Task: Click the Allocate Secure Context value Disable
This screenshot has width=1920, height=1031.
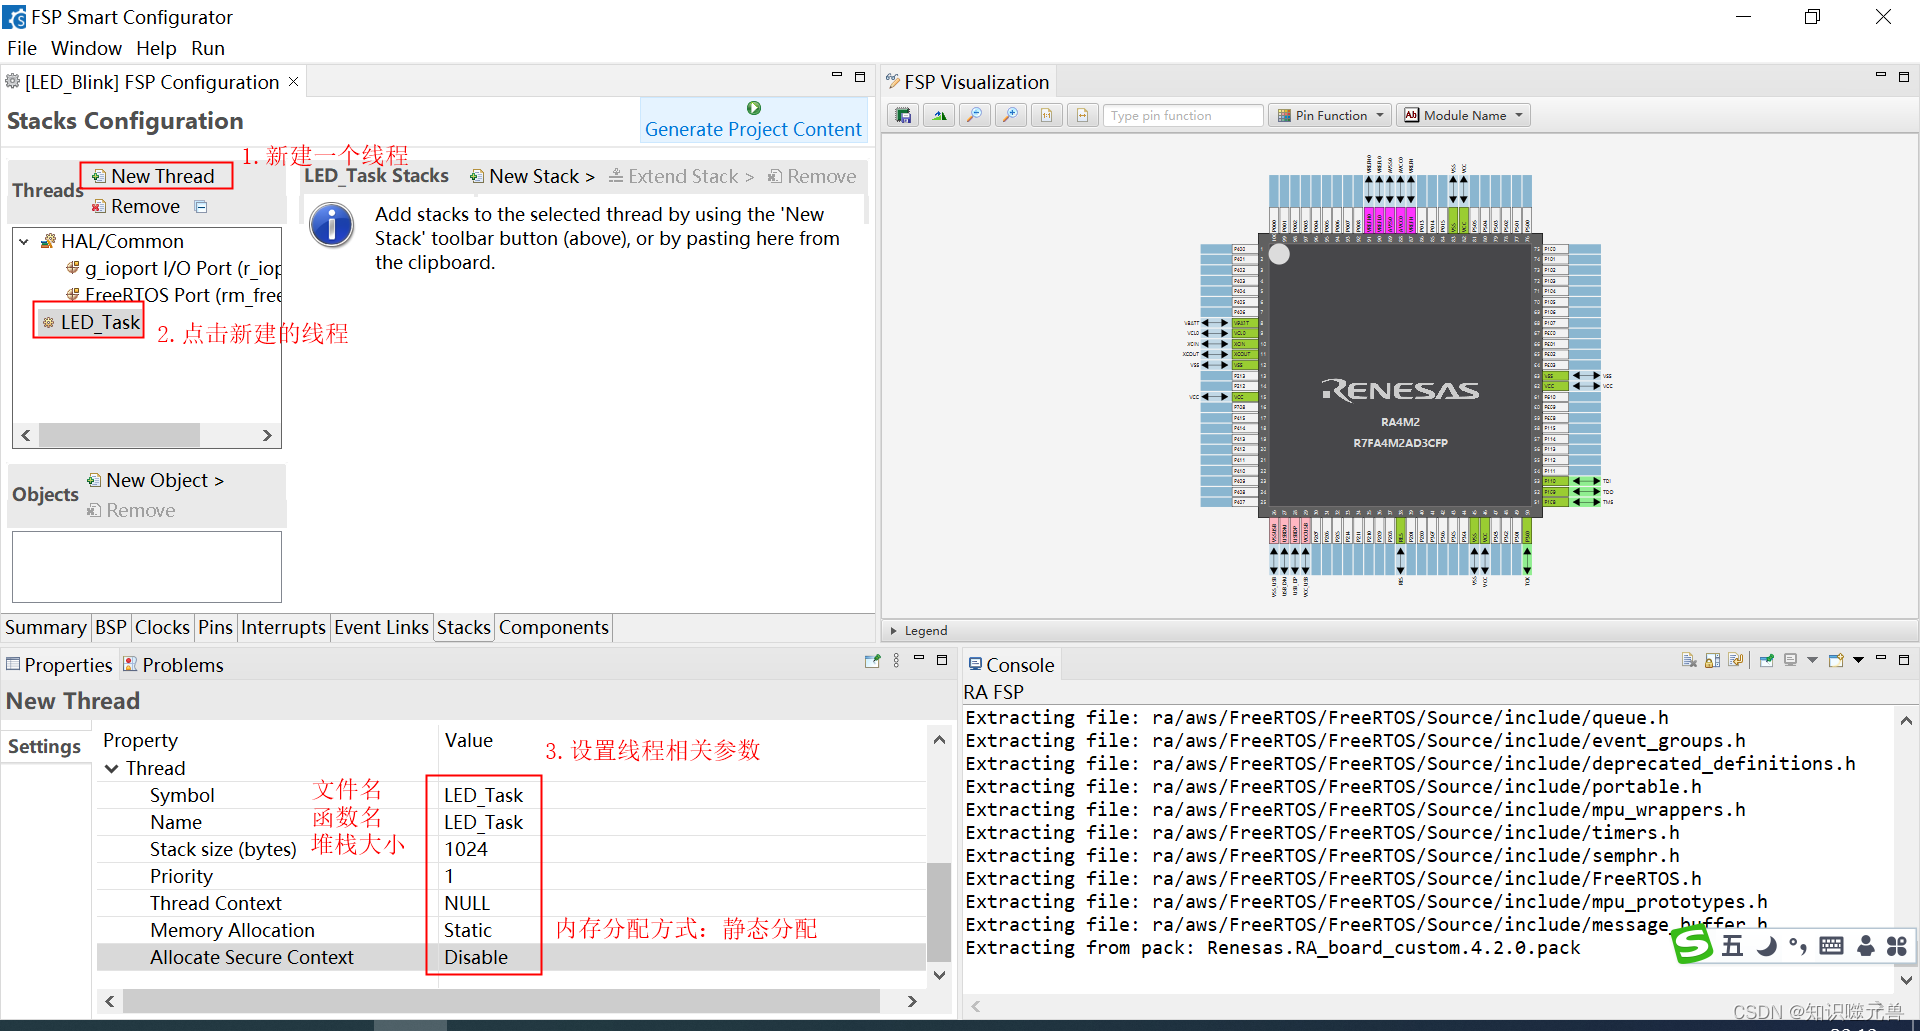Action: point(476,957)
